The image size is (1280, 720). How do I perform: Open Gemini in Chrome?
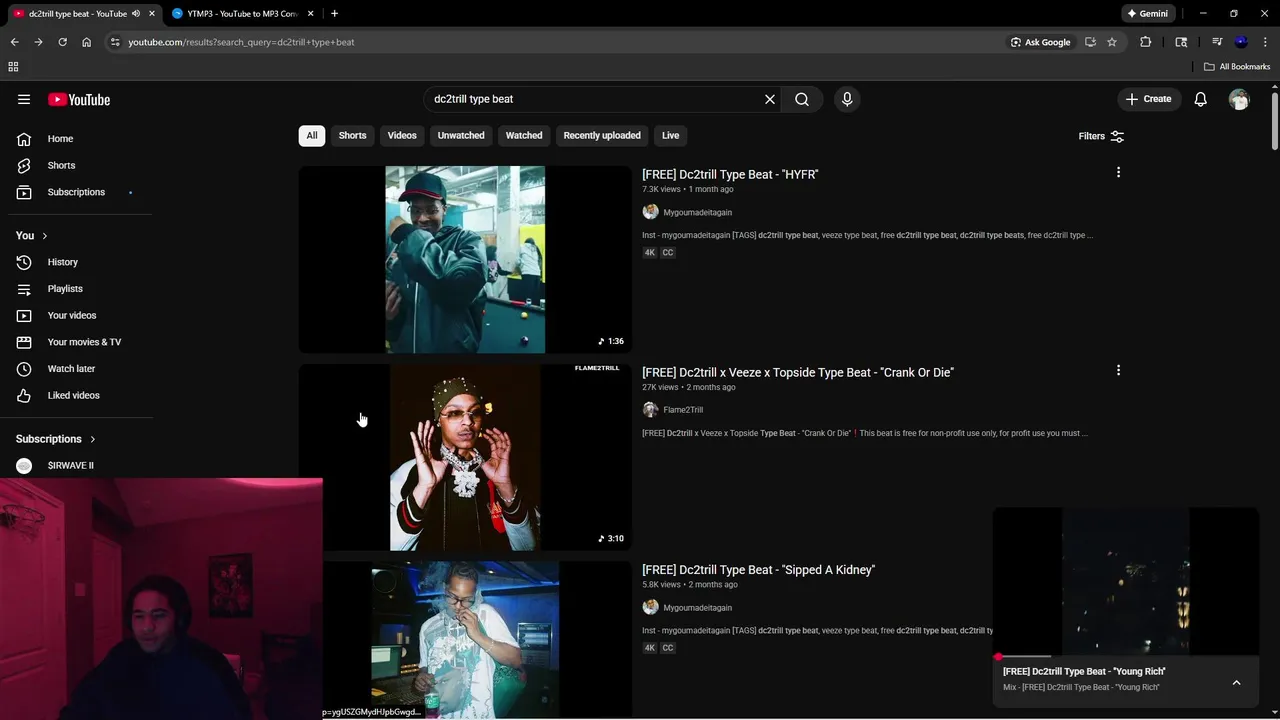[x=1147, y=14]
